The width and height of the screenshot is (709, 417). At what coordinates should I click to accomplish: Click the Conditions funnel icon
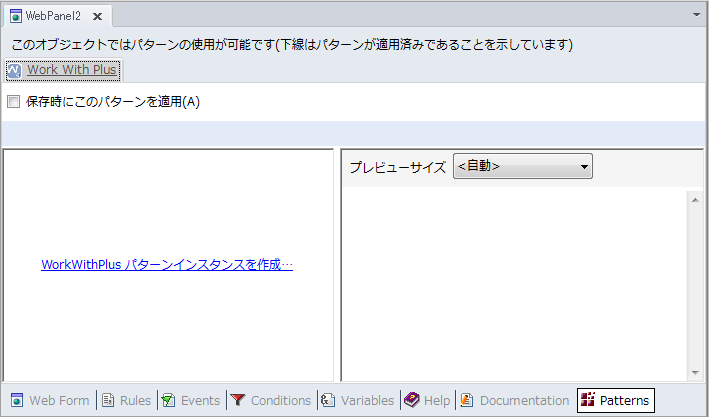coord(238,400)
